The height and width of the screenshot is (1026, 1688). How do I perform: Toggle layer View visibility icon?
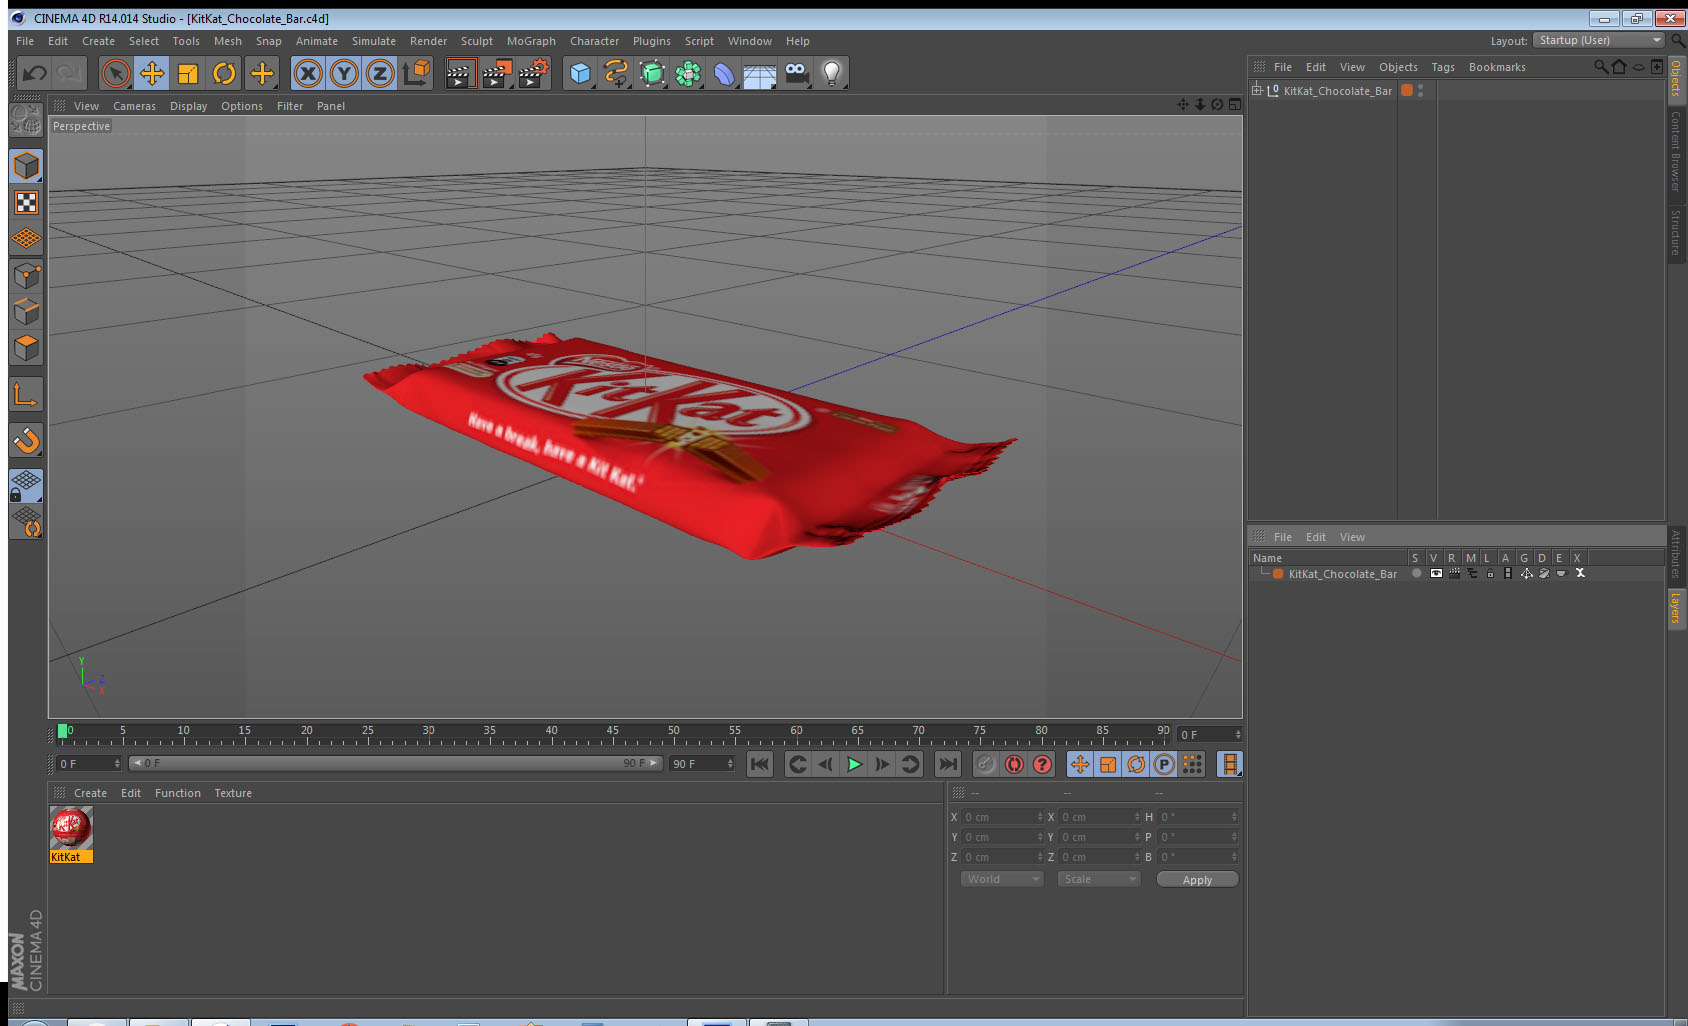(1436, 574)
